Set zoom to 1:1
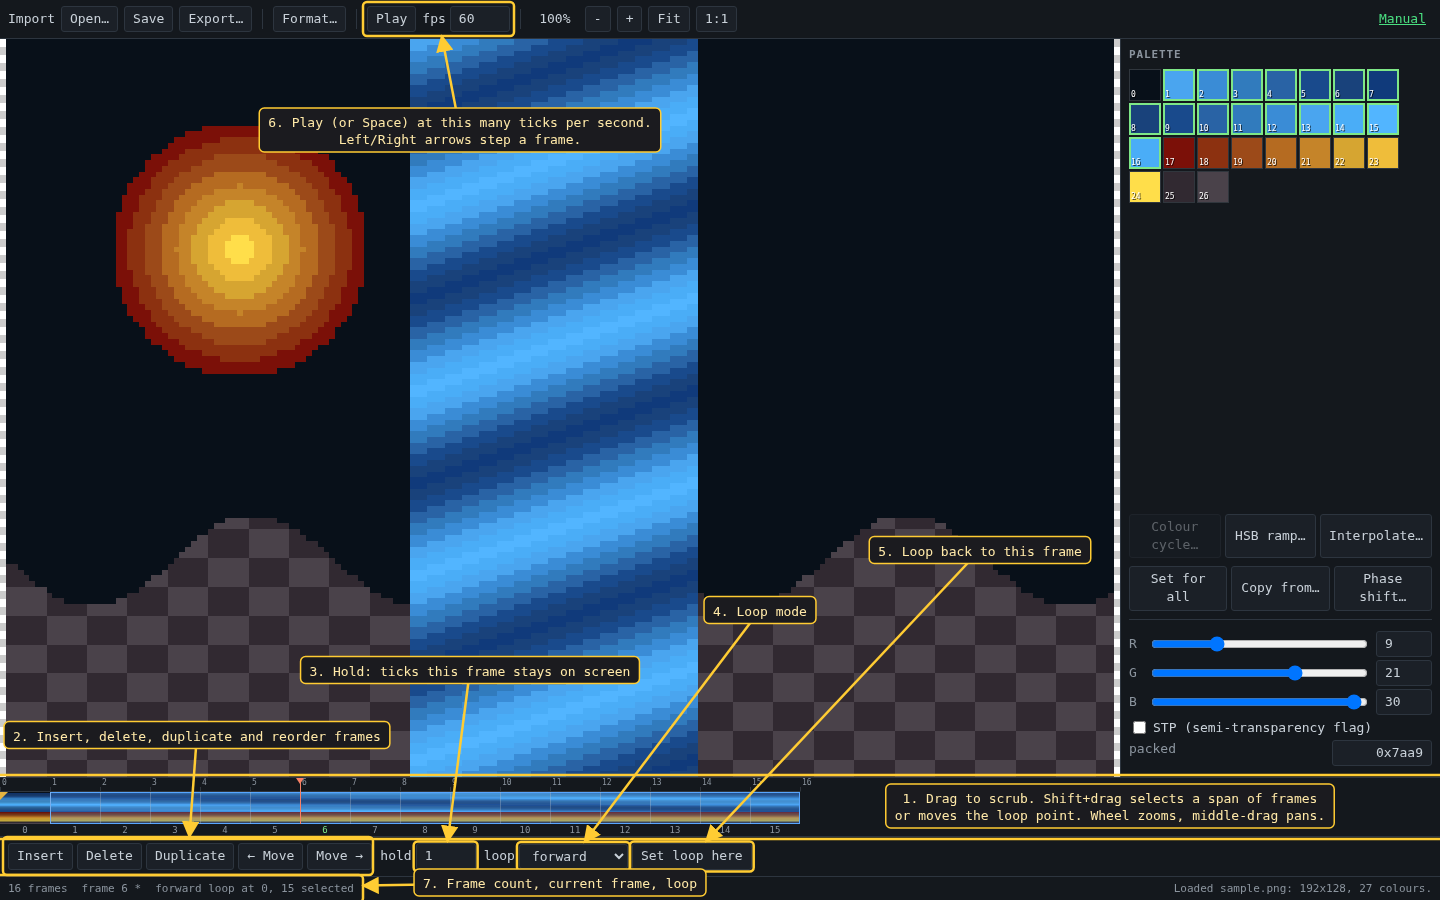Viewport: 1440px width, 900px height. (716, 19)
